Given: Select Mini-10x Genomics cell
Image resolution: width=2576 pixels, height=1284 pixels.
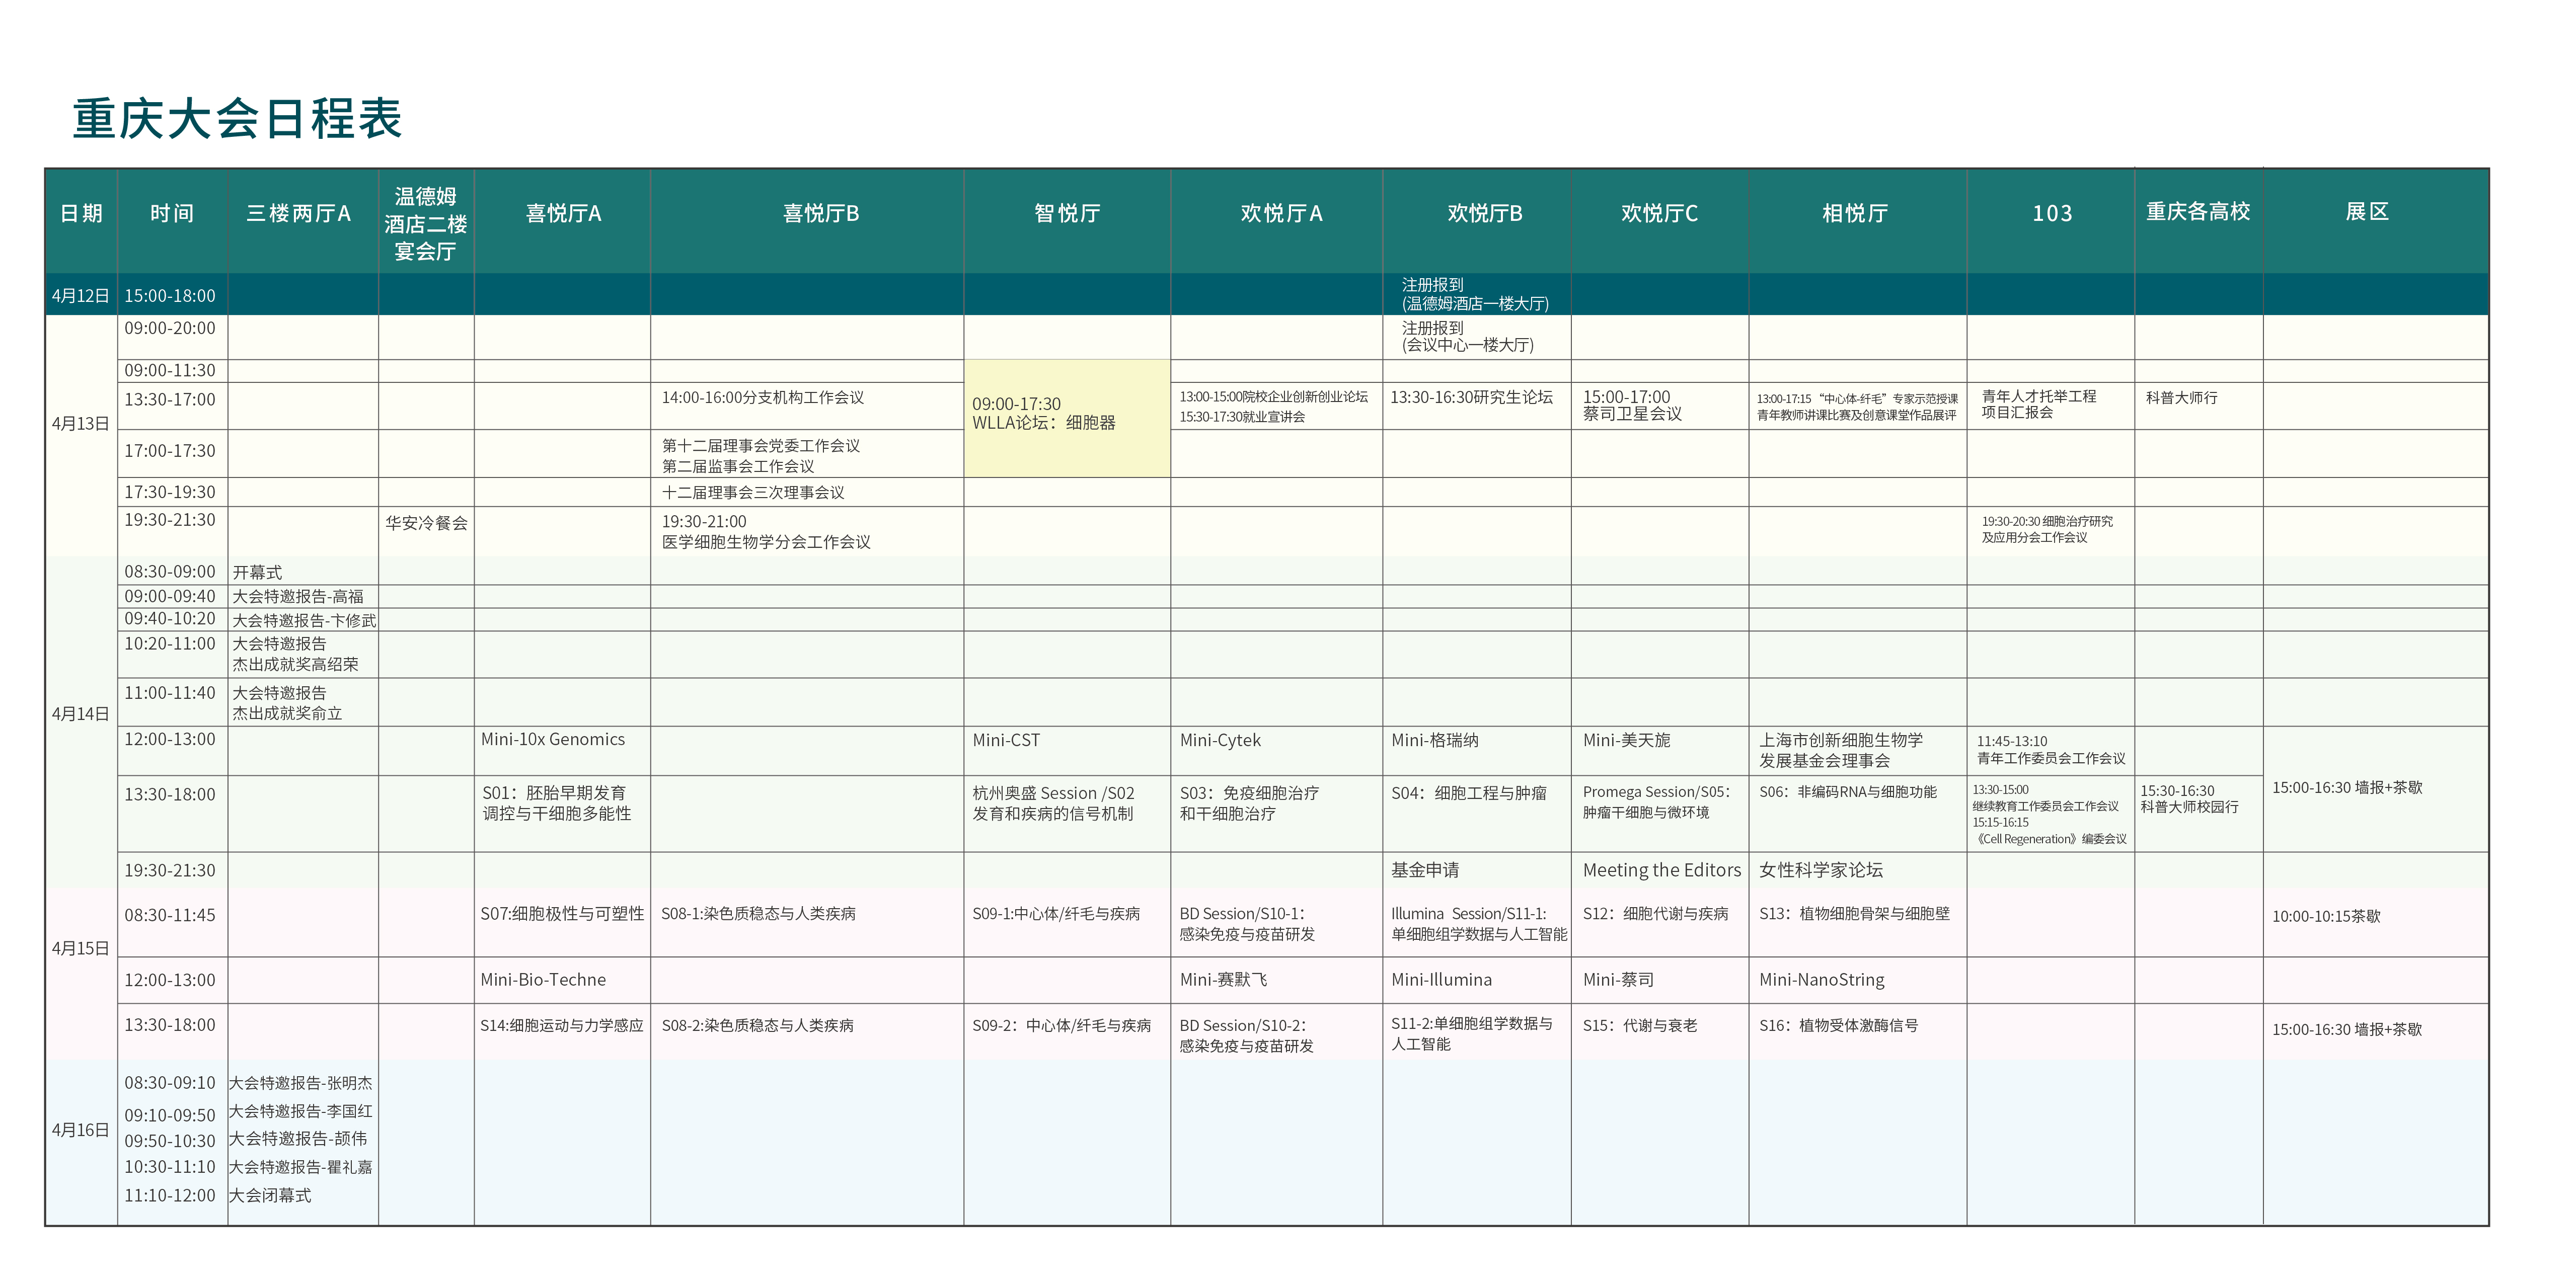Looking at the screenshot, I should point(552,740).
